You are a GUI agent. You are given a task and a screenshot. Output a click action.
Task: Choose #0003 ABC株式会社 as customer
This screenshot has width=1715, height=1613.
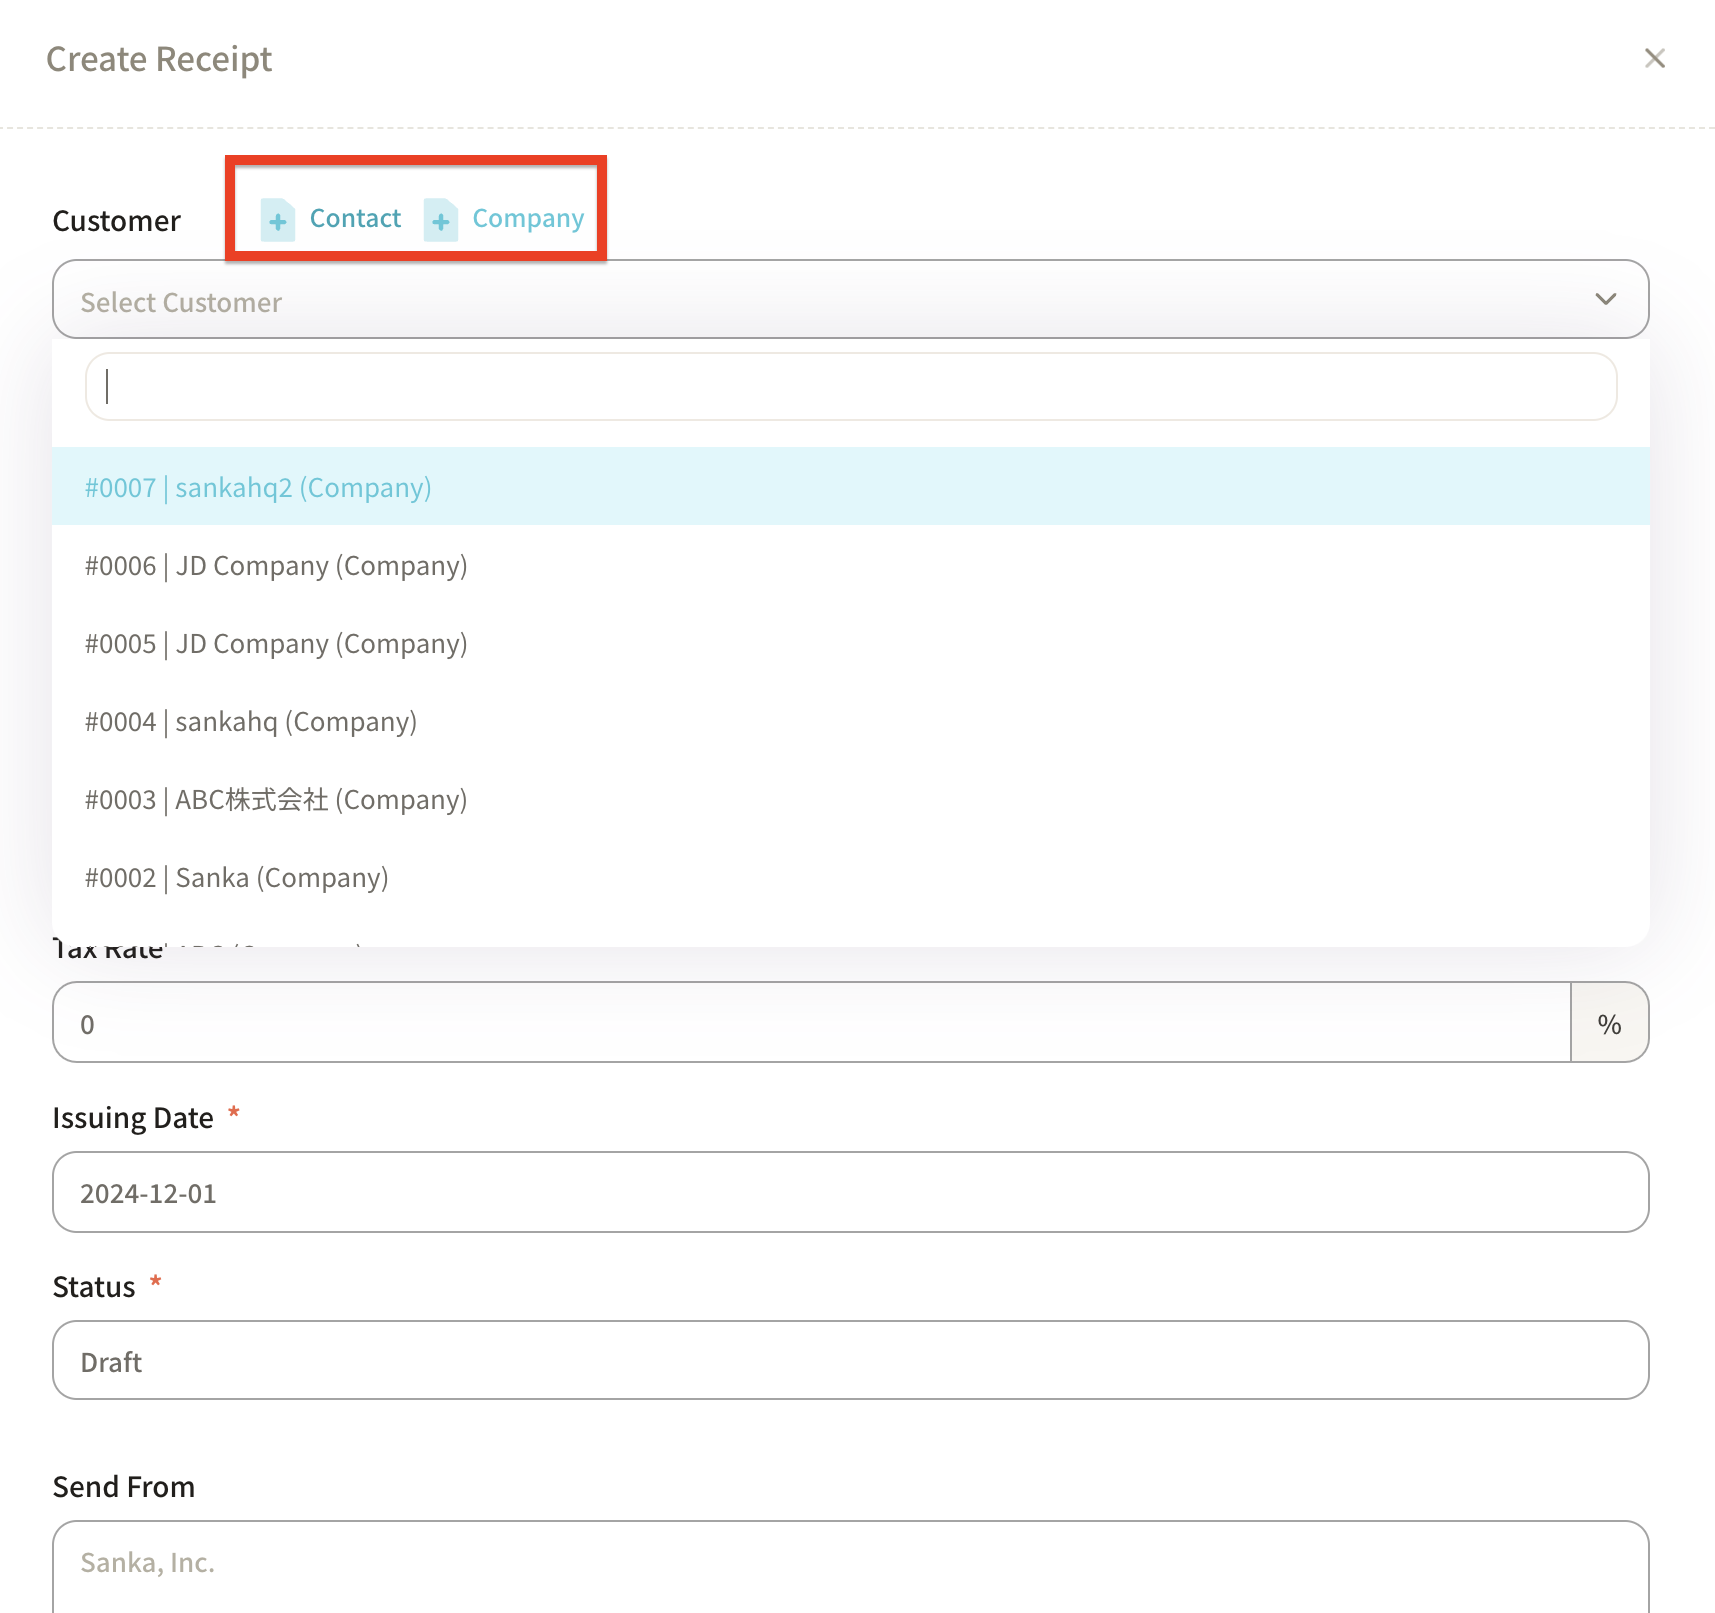[x=276, y=800]
